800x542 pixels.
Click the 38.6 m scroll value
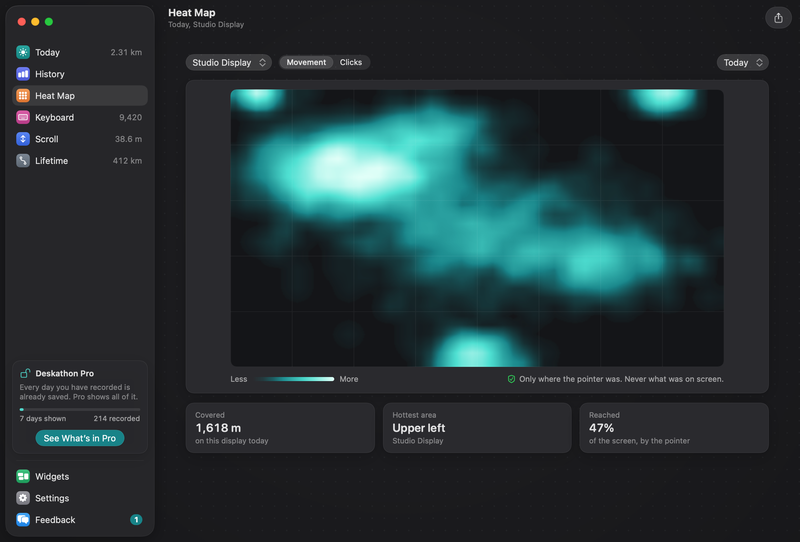129,139
